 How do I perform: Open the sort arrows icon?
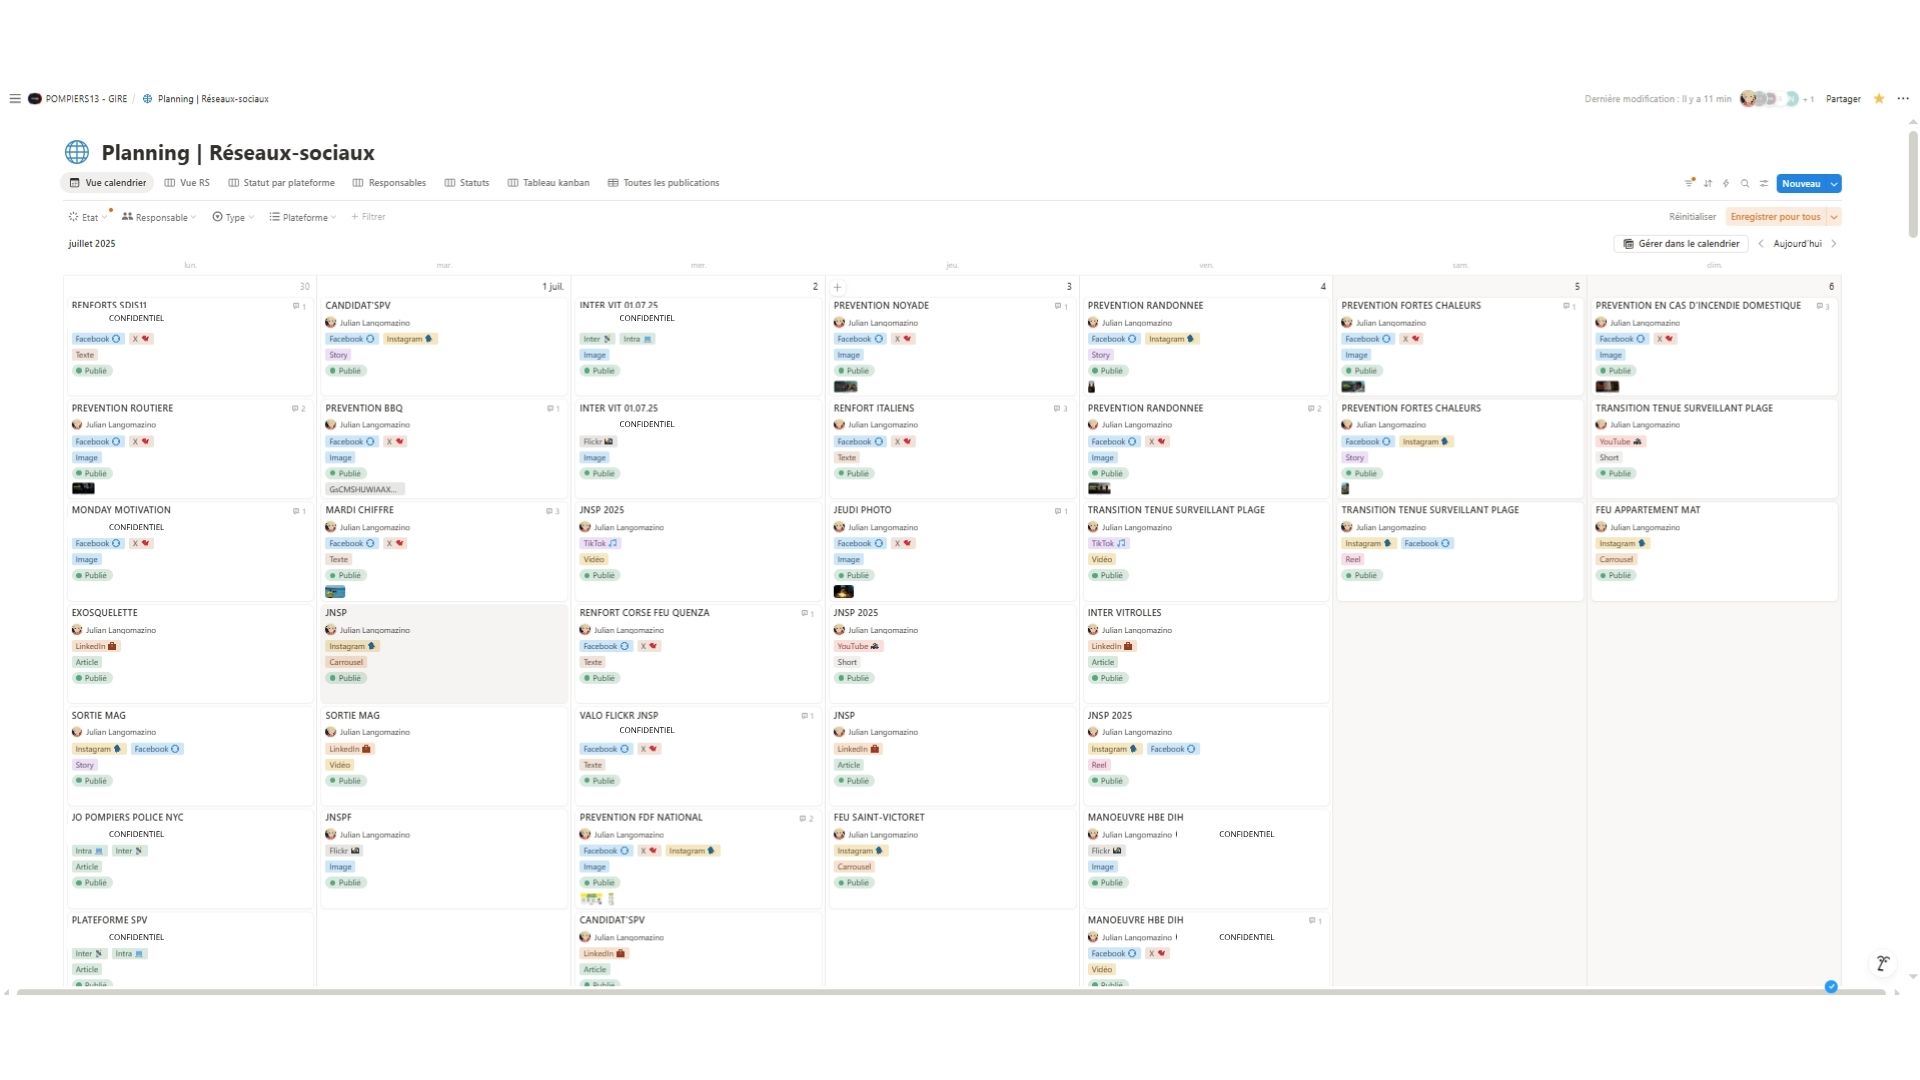1708,183
